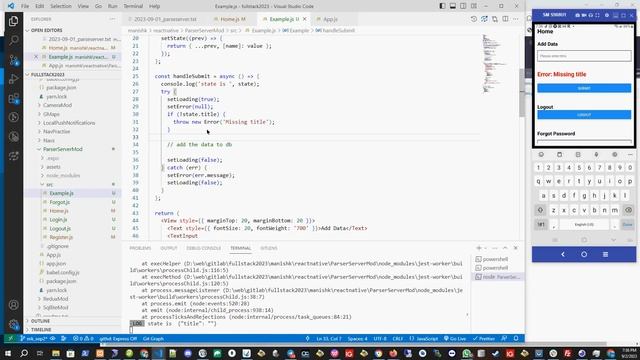Add a new terminal with plus icon

click(x=479, y=248)
